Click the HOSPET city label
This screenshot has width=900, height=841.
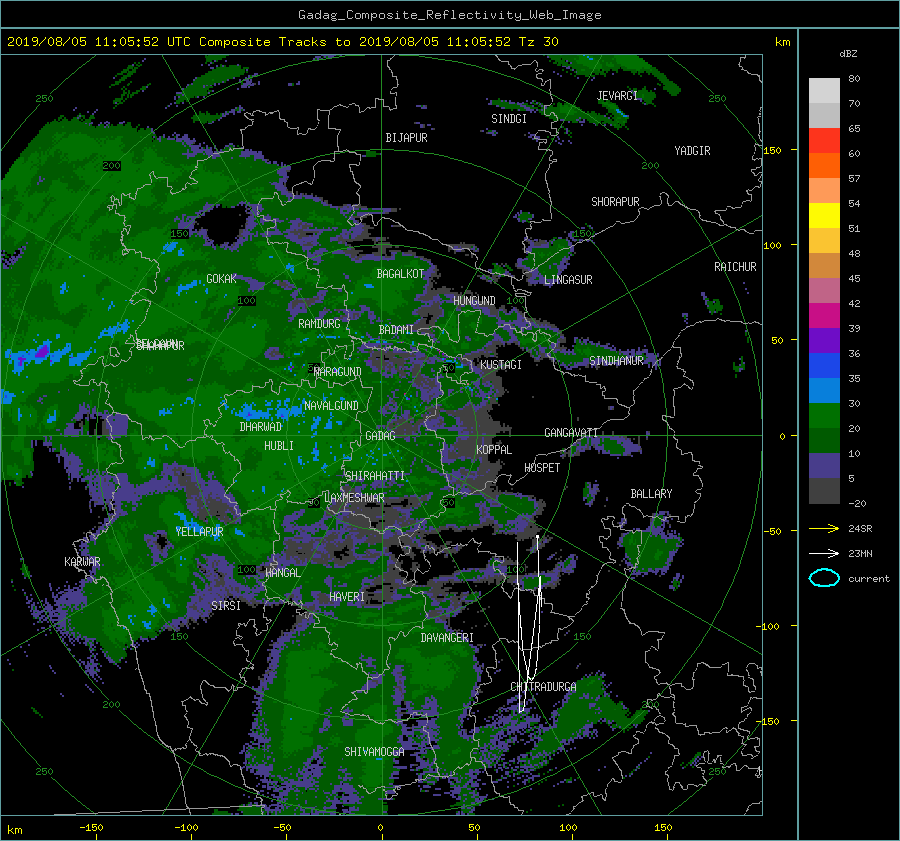click(542, 468)
